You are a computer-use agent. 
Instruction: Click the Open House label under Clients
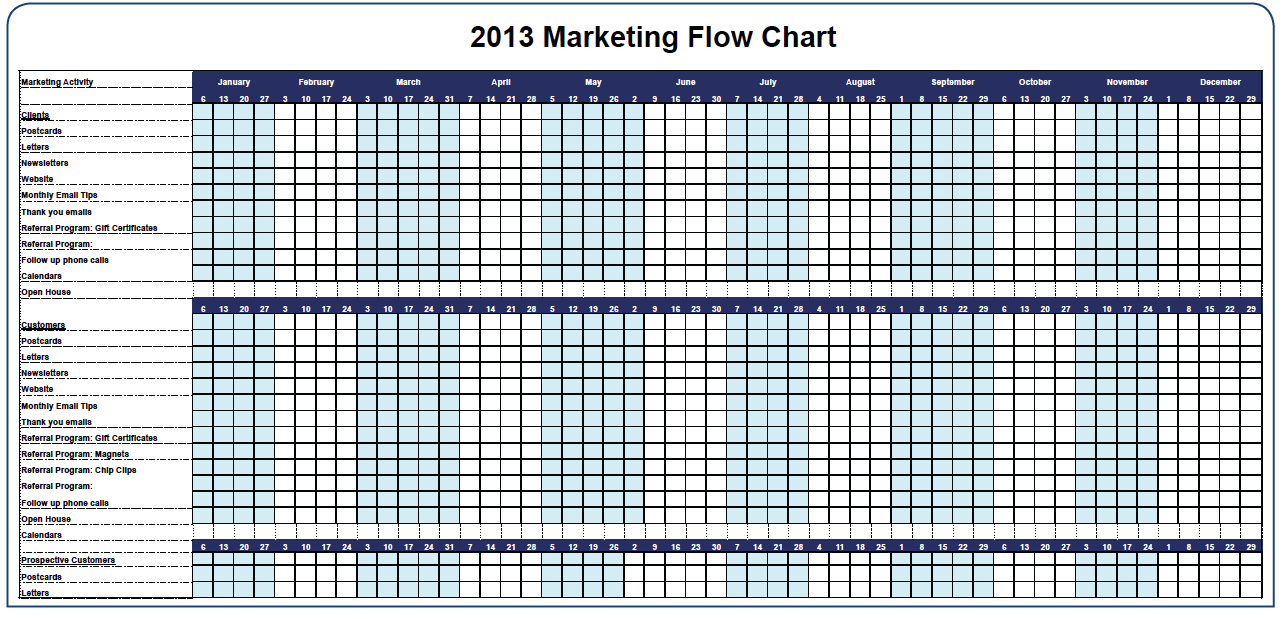tap(46, 292)
